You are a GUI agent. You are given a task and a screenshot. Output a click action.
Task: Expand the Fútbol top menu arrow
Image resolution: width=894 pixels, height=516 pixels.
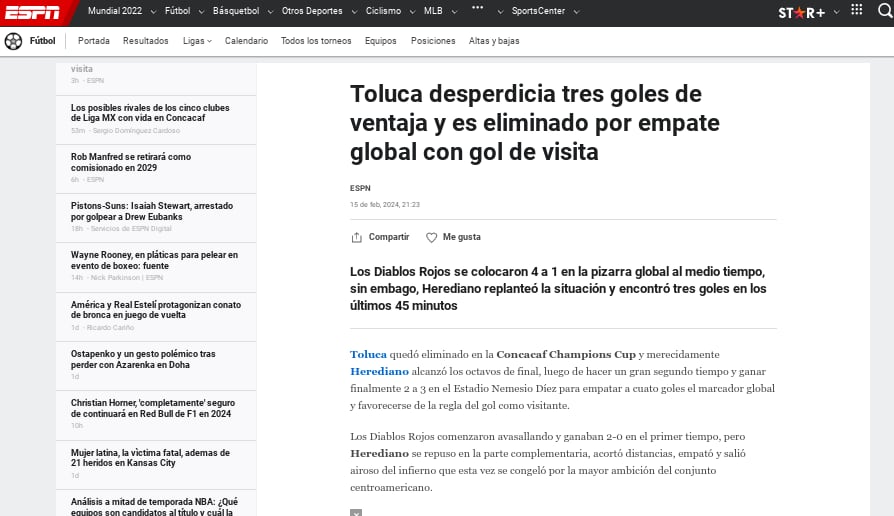point(201,11)
